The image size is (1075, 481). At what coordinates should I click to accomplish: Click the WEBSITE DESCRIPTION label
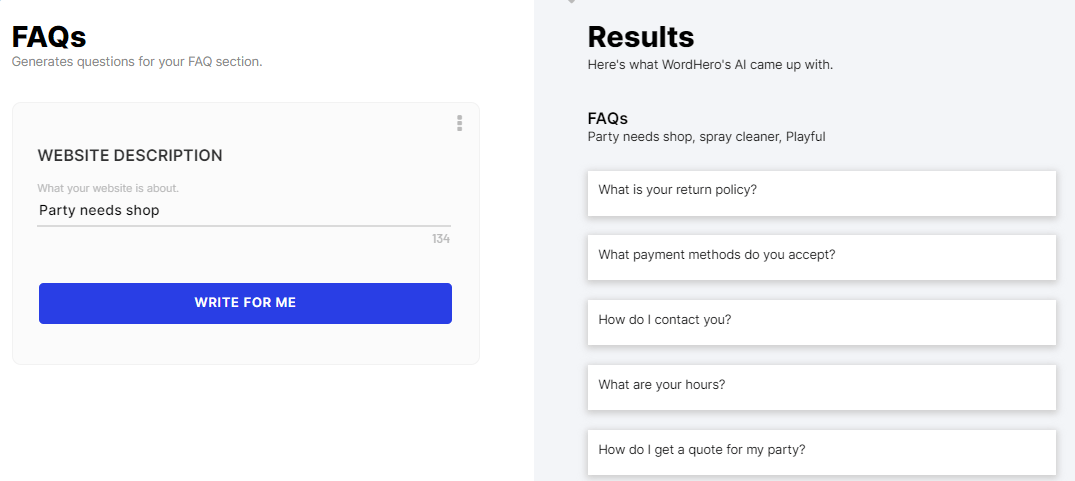pos(130,156)
